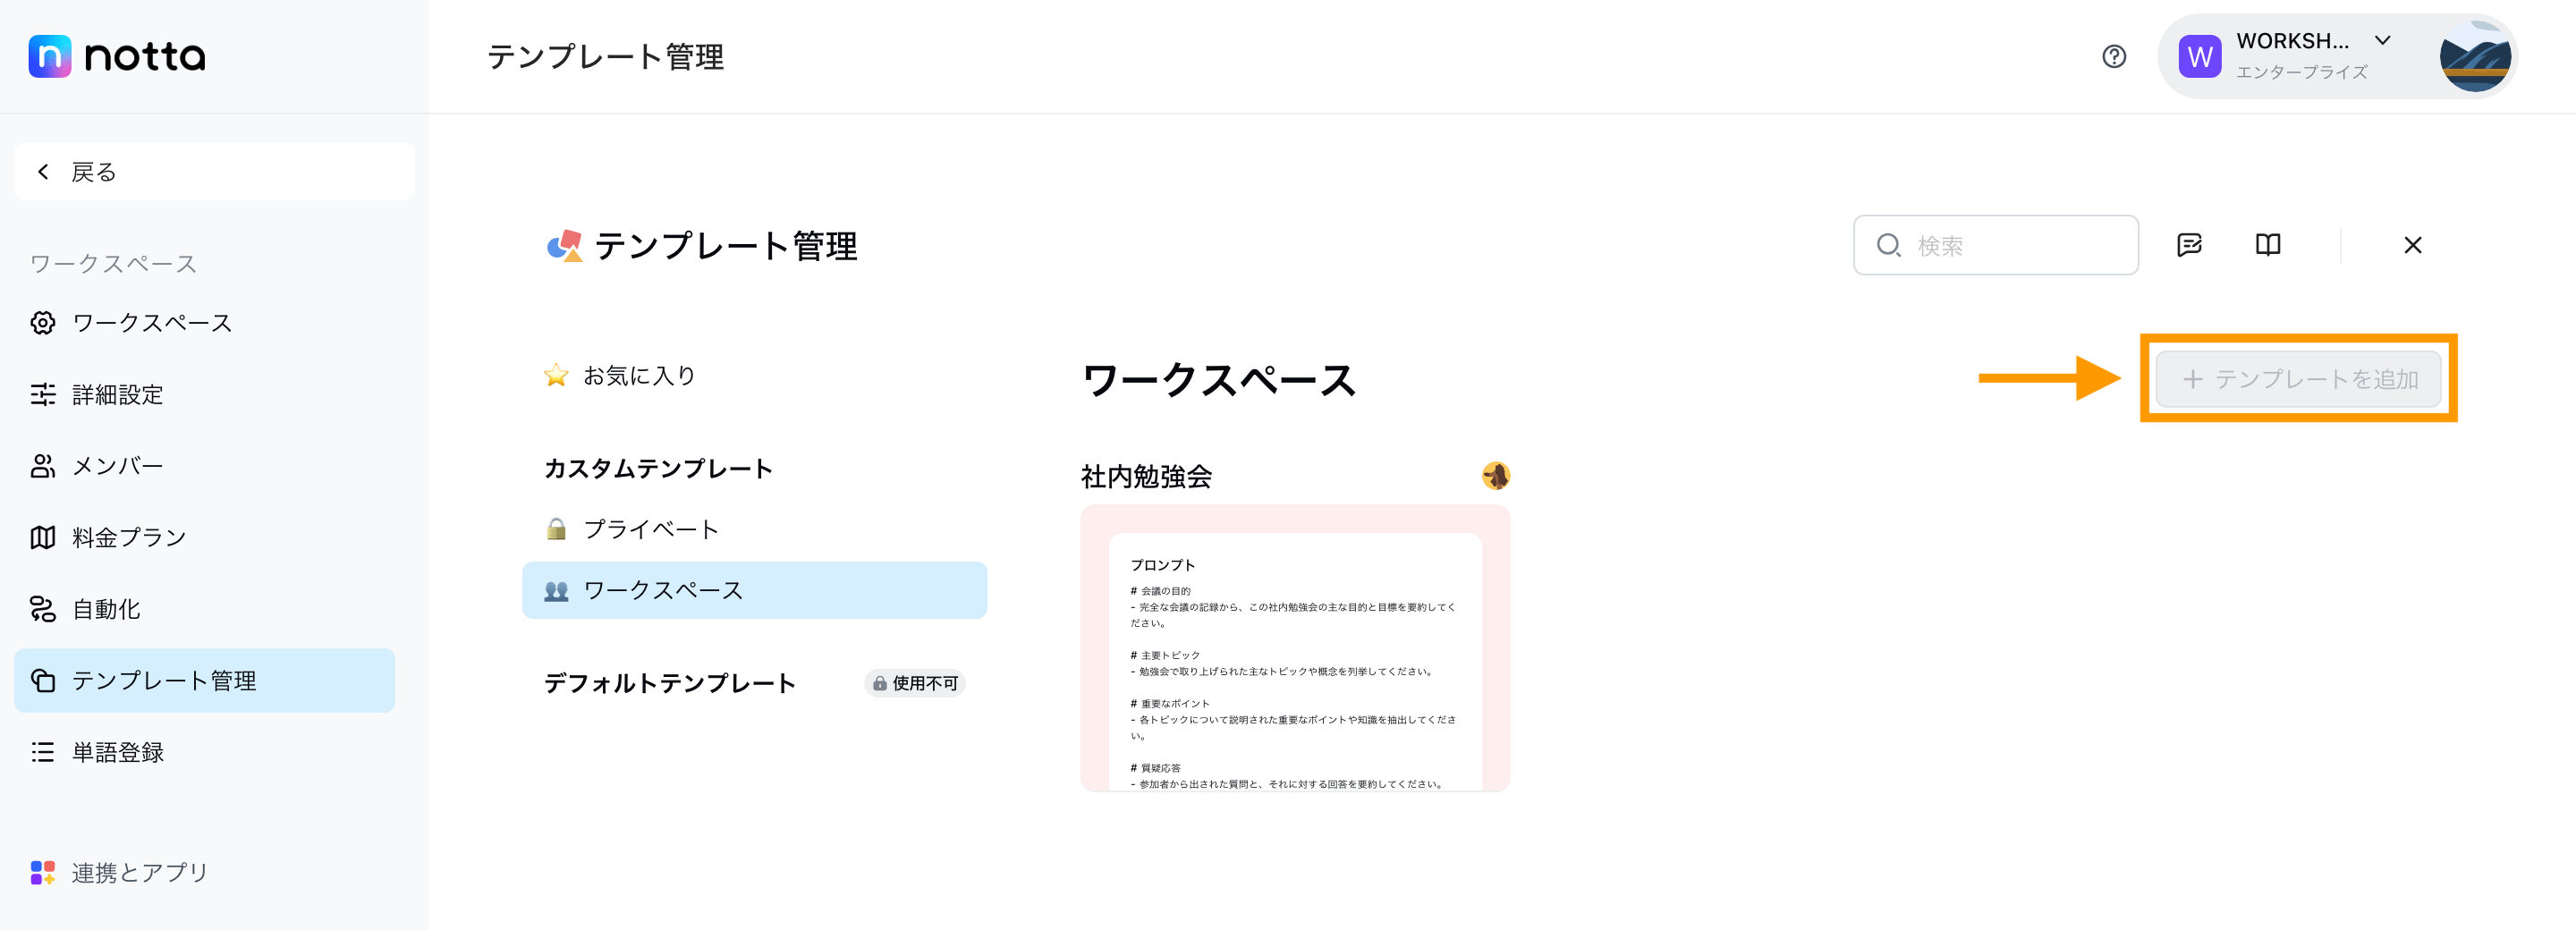This screenshot has height=930, width=2576.
Task: Click the feedback note icon
Action: (x=2190, y=245)
